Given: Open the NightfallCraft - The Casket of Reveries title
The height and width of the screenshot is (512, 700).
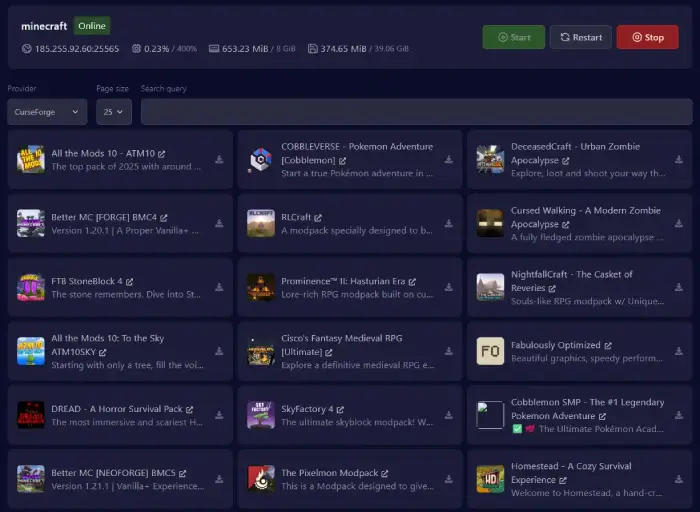Looking at the screenshot, I should point(571,281).
